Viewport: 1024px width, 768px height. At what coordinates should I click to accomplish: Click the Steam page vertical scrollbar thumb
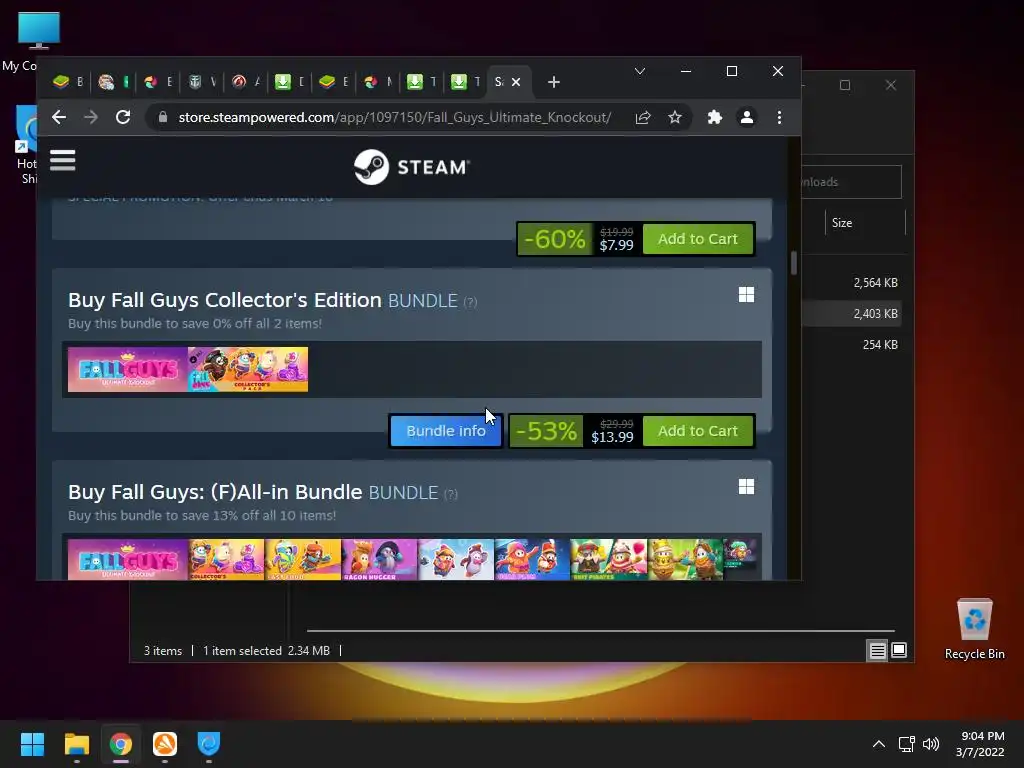(794, 263)
